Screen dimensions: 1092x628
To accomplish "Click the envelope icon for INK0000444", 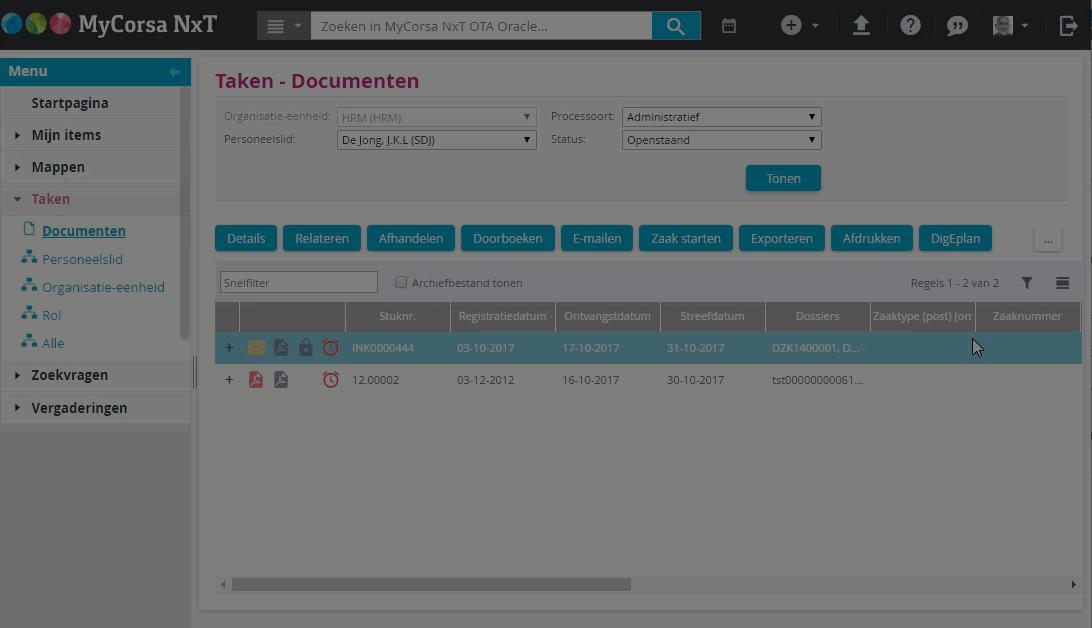I will (256, 347).
